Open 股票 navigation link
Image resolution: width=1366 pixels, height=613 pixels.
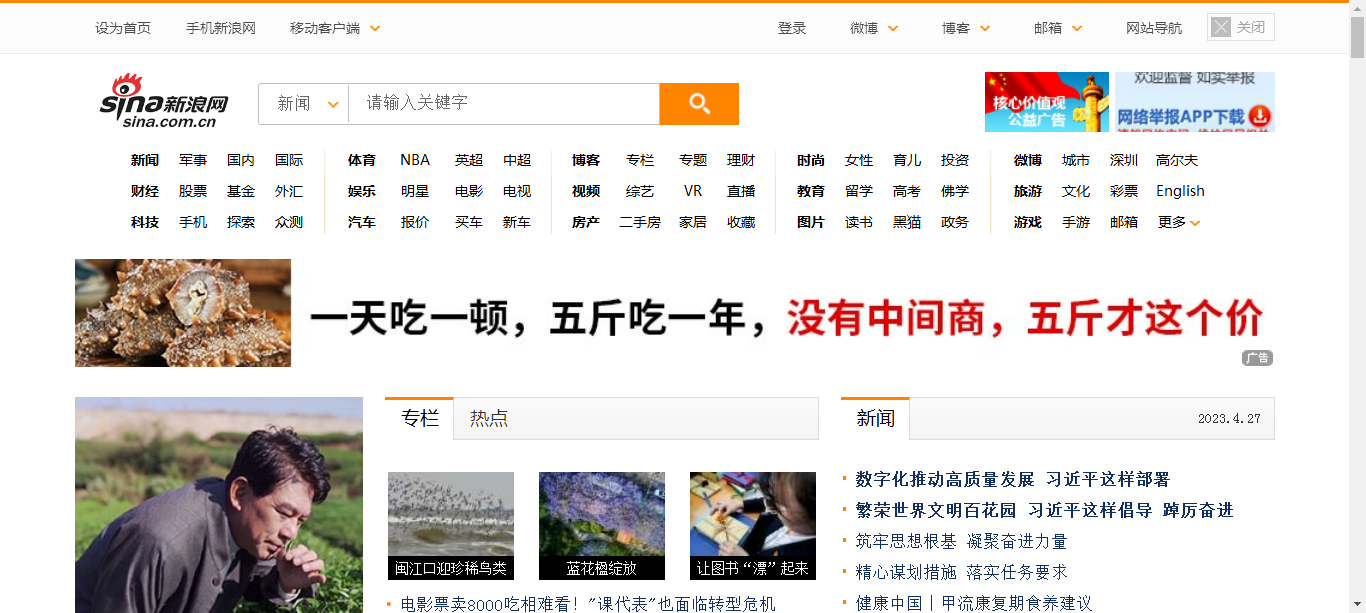[193, 191]
